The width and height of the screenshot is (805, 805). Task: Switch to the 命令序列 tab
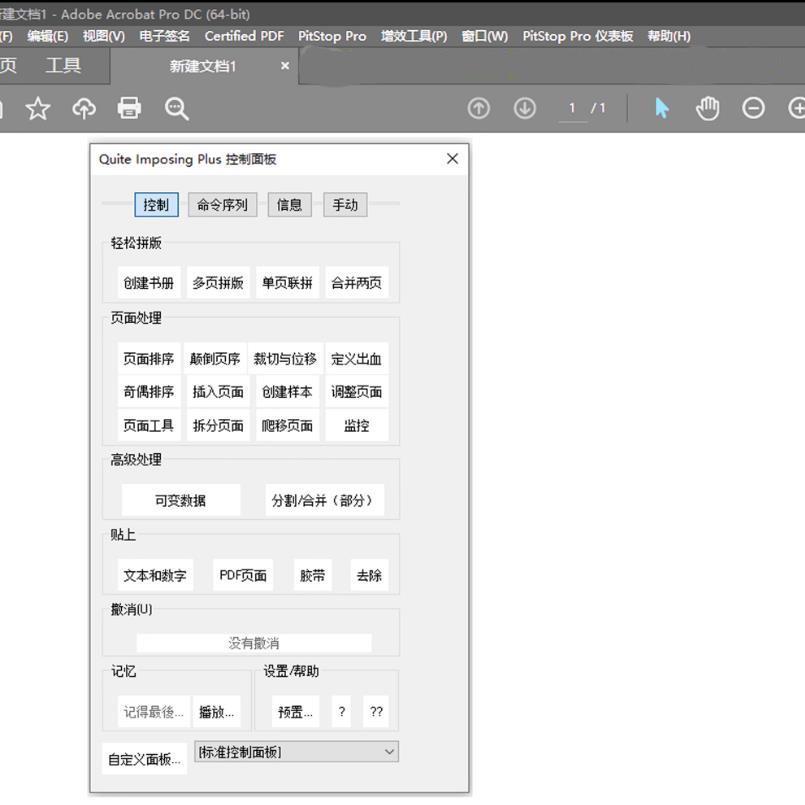tap(222, 205)
